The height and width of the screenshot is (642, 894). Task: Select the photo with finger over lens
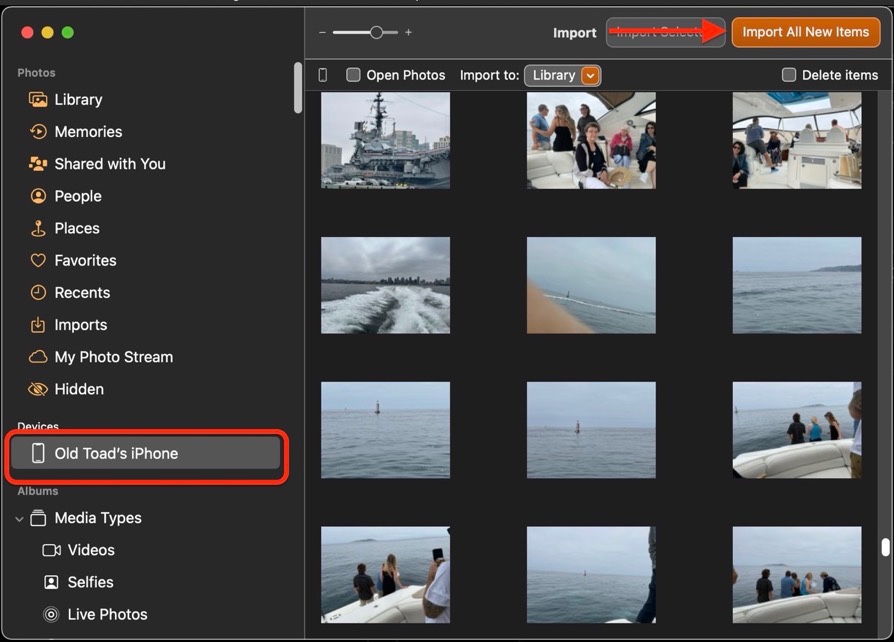point(591,285)
